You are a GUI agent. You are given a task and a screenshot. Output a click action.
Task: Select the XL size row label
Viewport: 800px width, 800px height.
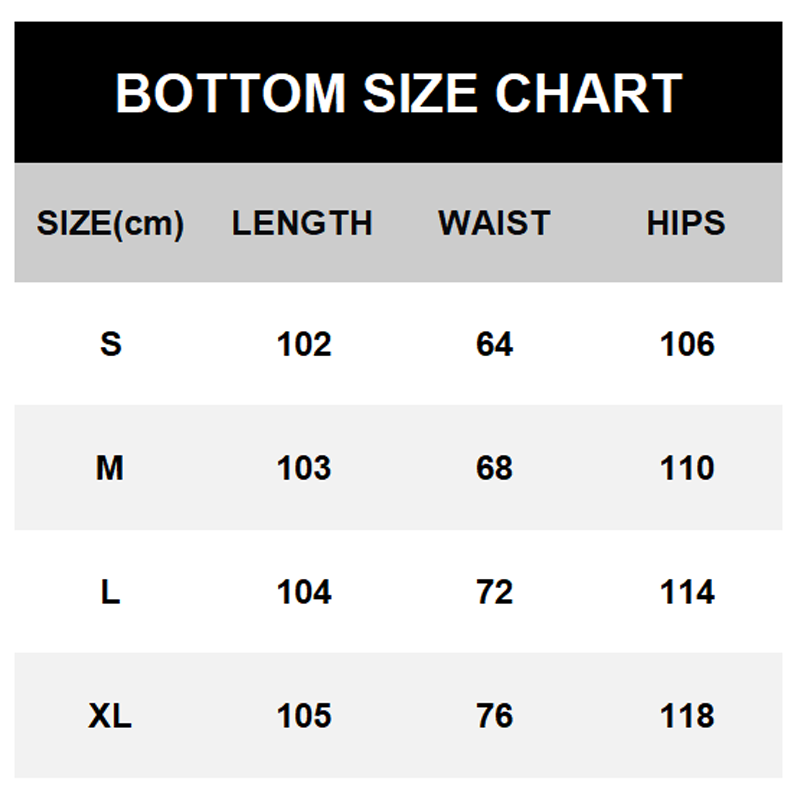tap(110, 716)
